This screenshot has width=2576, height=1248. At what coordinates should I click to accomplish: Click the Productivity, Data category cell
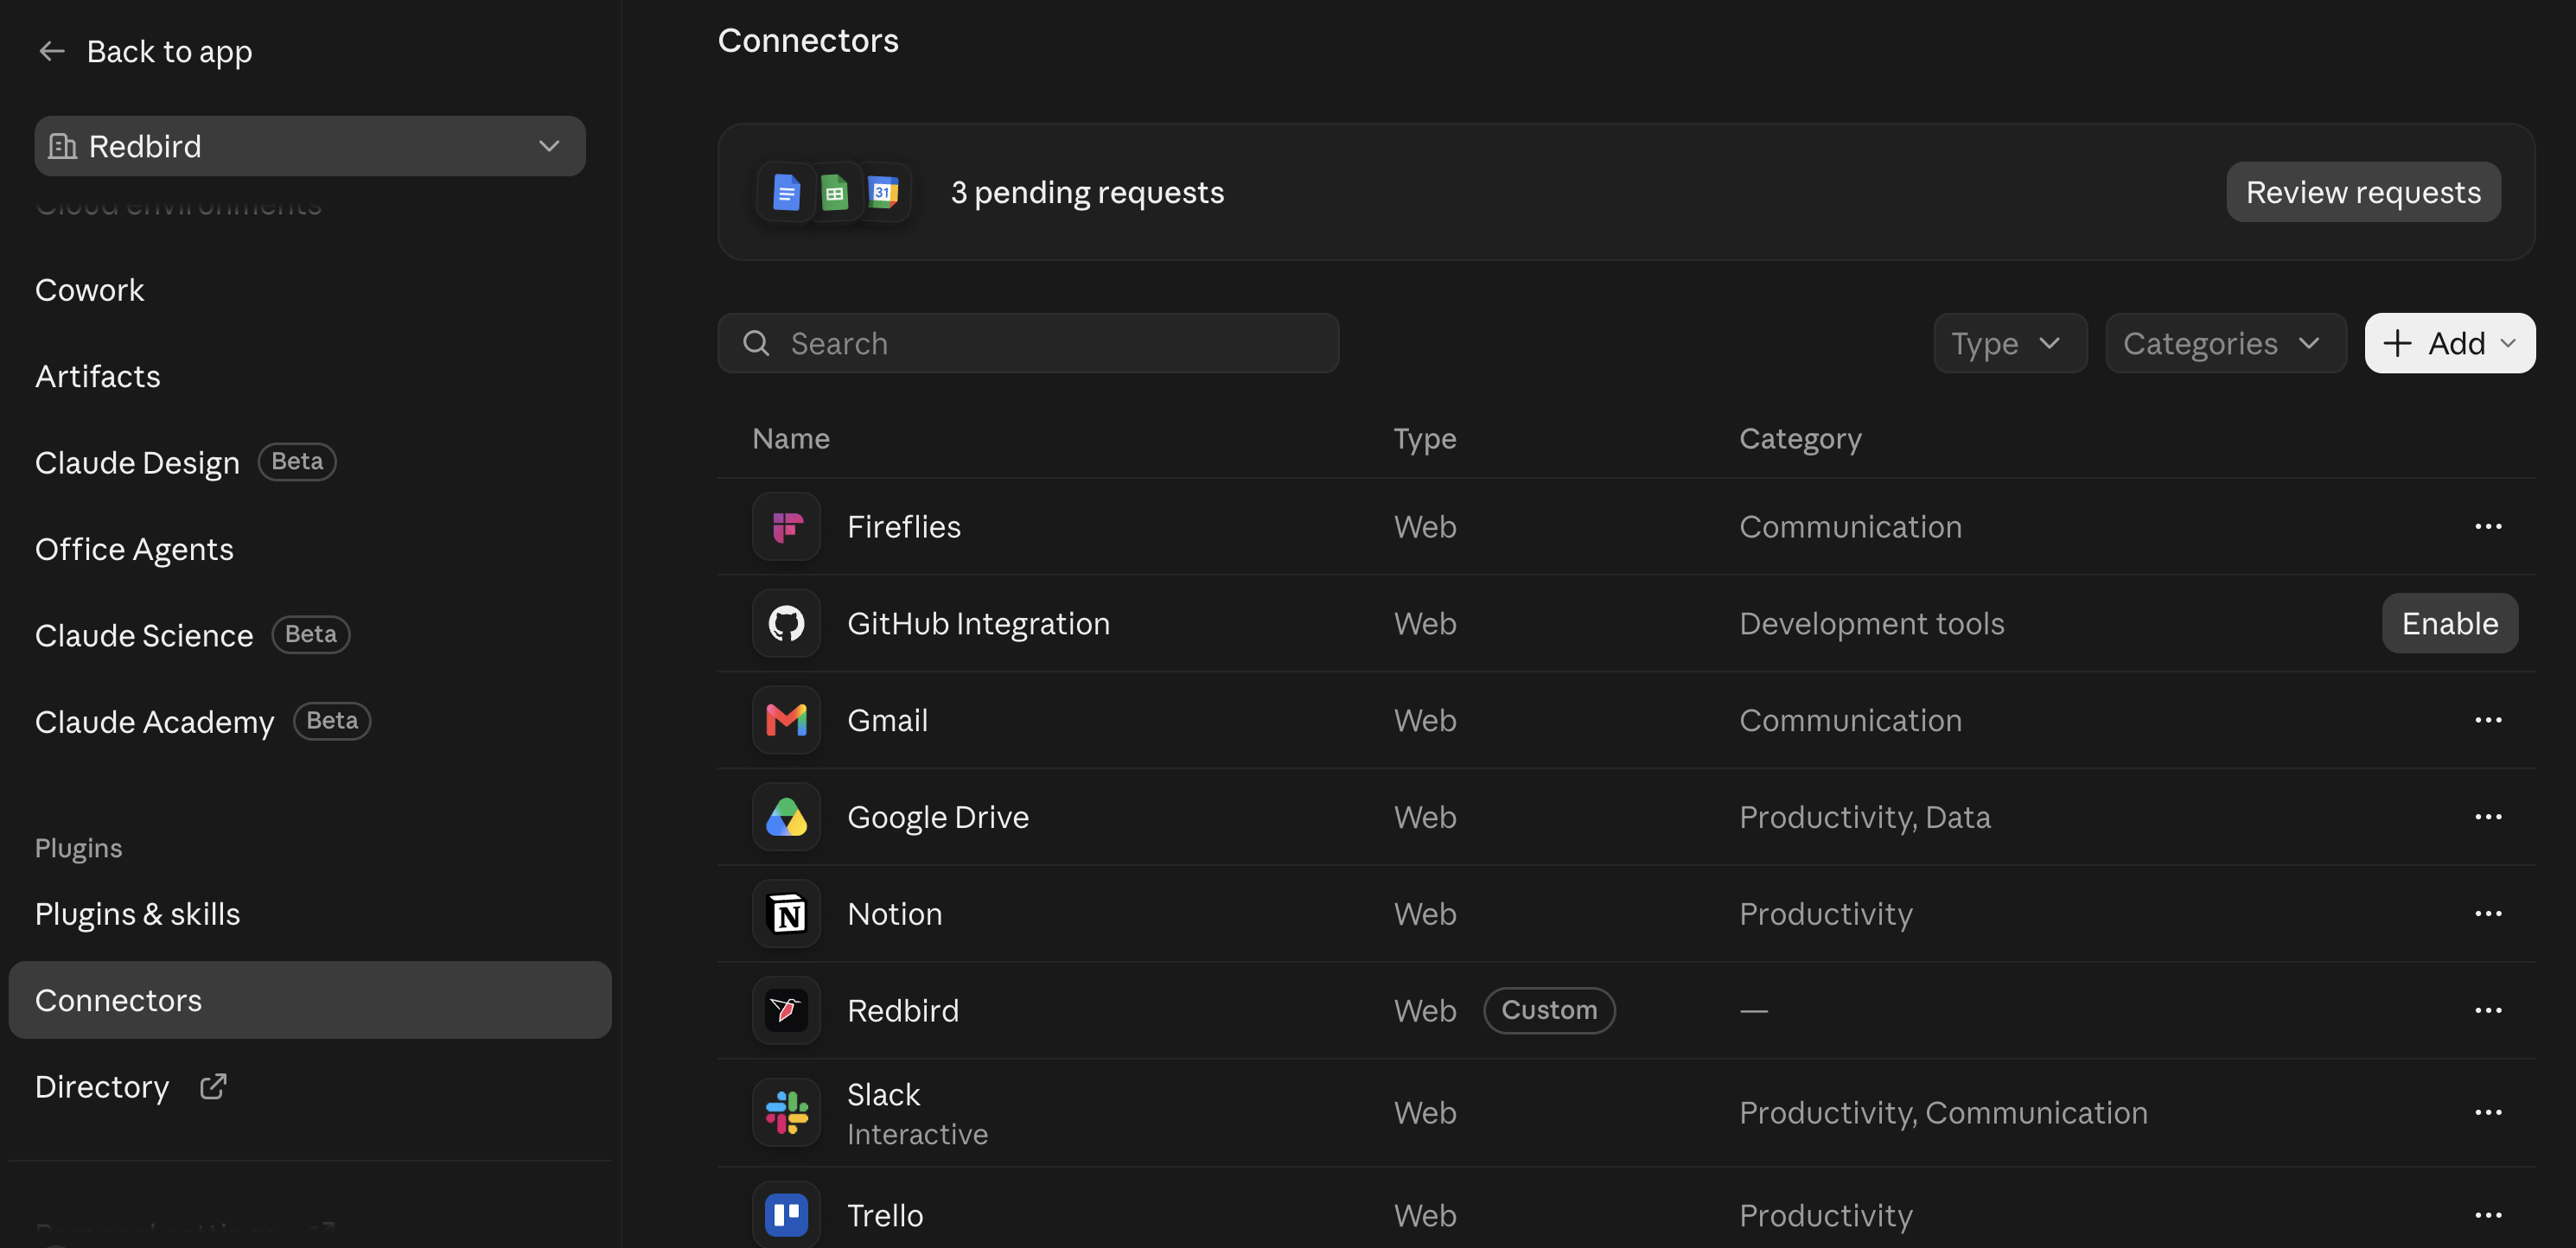(1865, 817)
